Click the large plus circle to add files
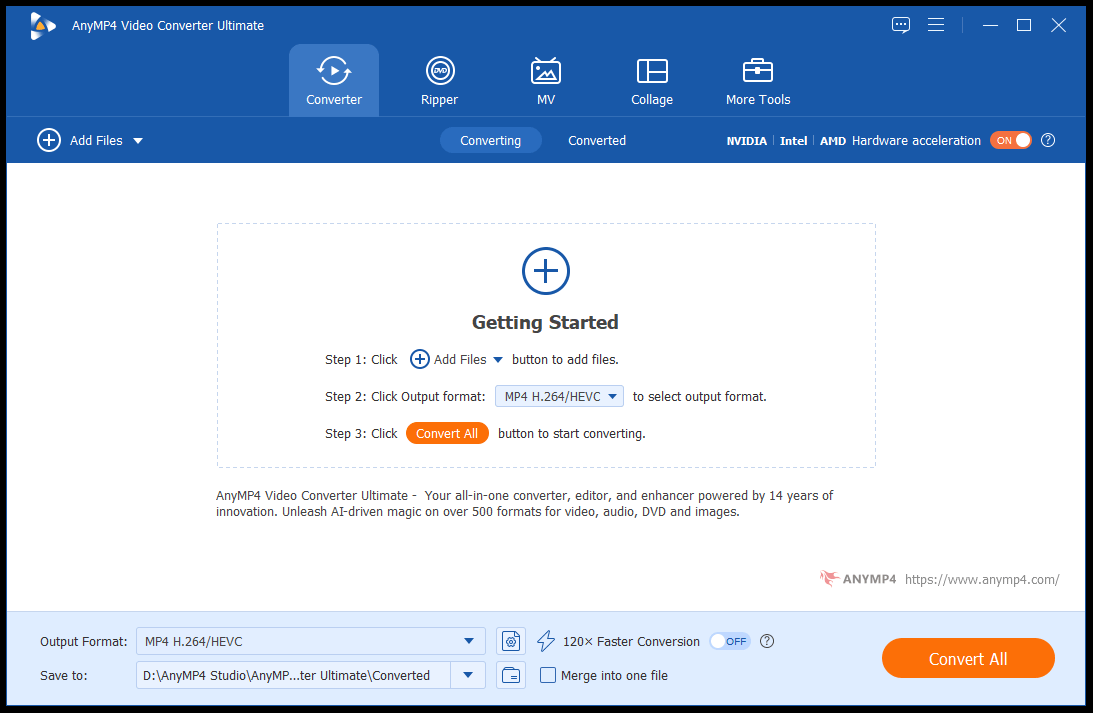The image size is (1093, 713). [x=546, y=270]
